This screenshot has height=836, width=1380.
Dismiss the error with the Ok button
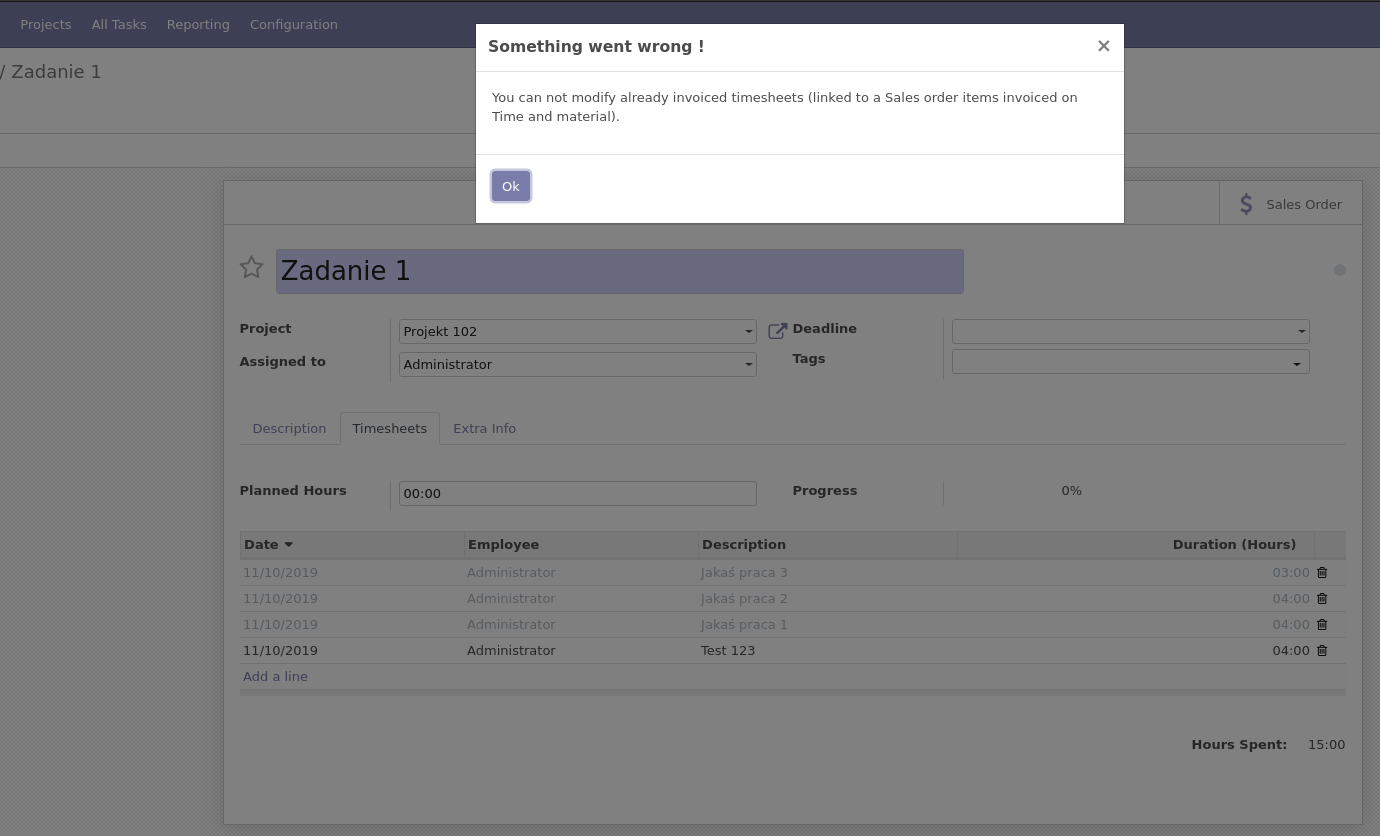coord(511,186)
